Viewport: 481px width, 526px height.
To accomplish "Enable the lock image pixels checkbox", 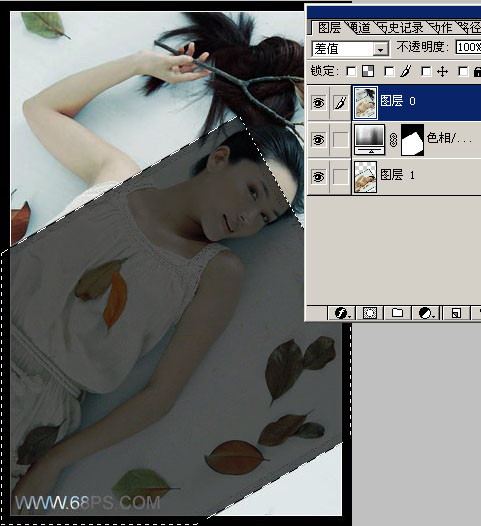I will 389,71.
